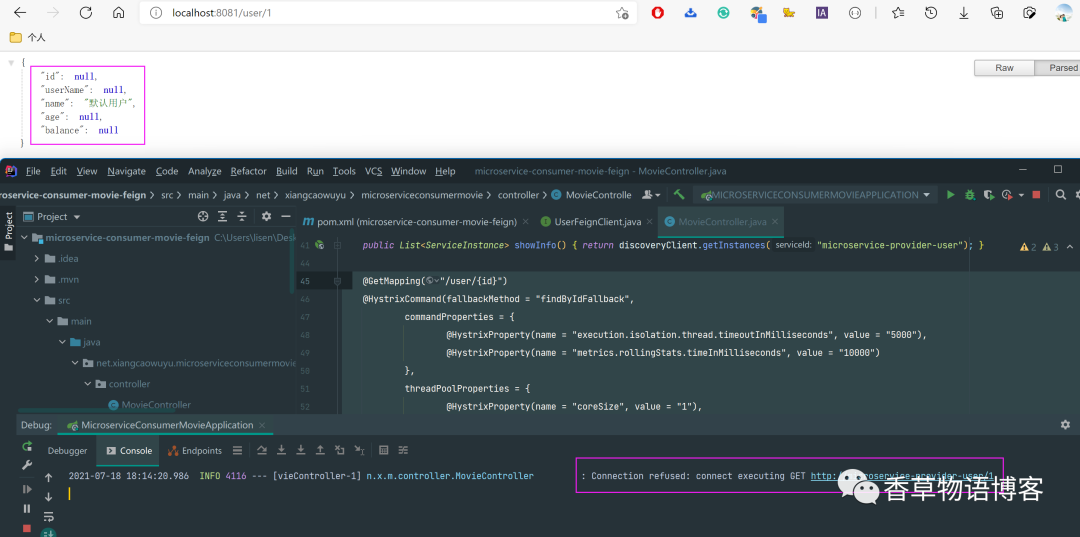Screen dimensions: 1080x537
Task: Open the blue download-tray extension
Action: tap(690, 12)
